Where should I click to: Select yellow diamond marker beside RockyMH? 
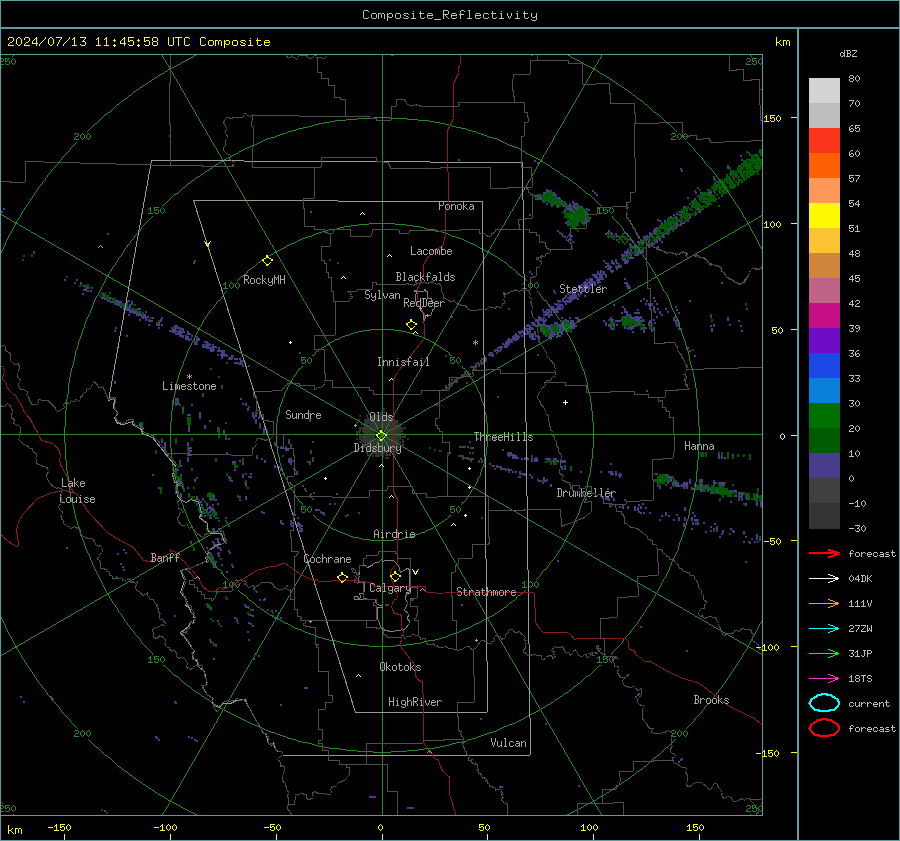coord(267,261)
